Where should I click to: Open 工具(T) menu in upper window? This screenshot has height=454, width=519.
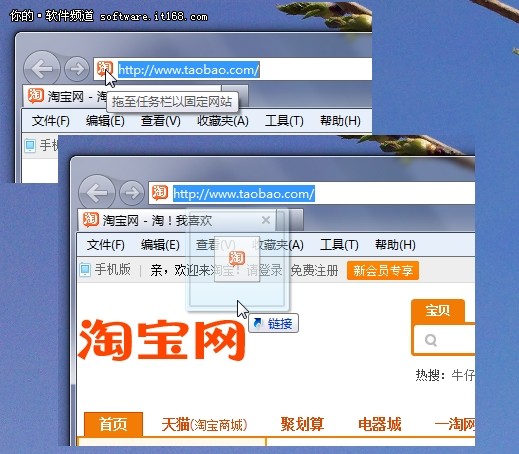[x=284, y=121]
